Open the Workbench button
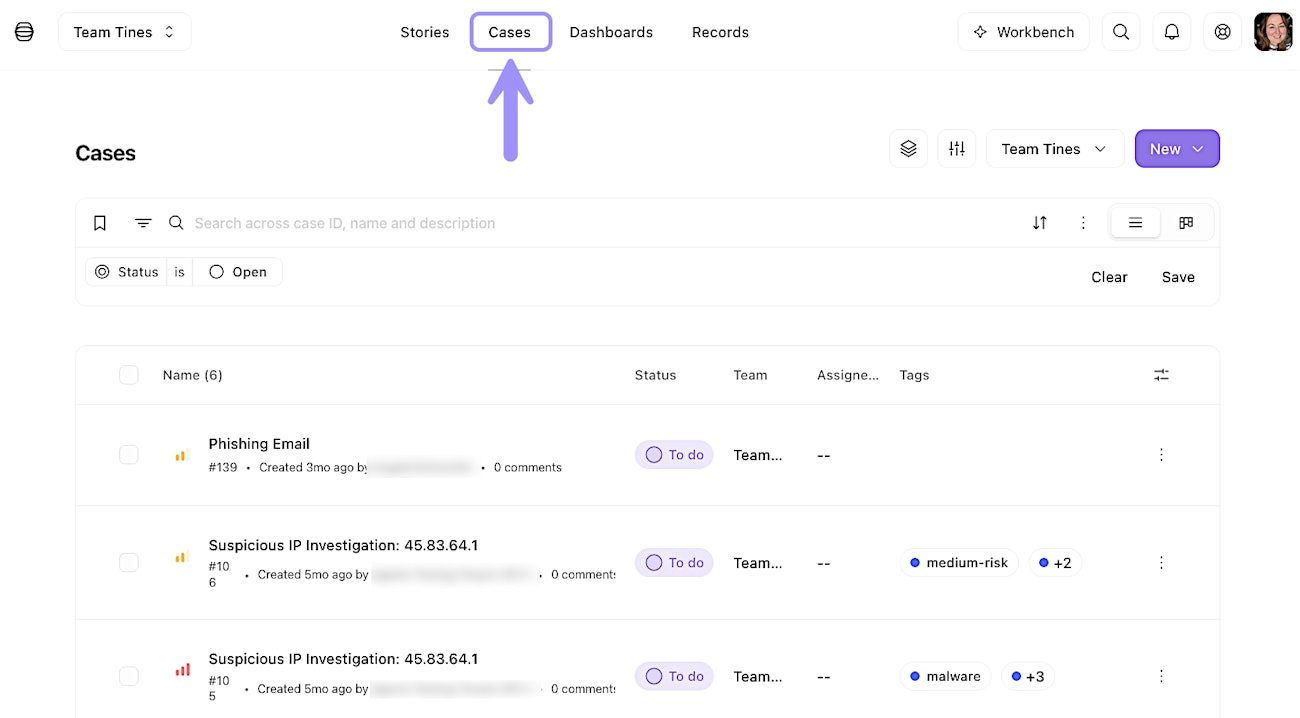 [x=1023, y=32]
